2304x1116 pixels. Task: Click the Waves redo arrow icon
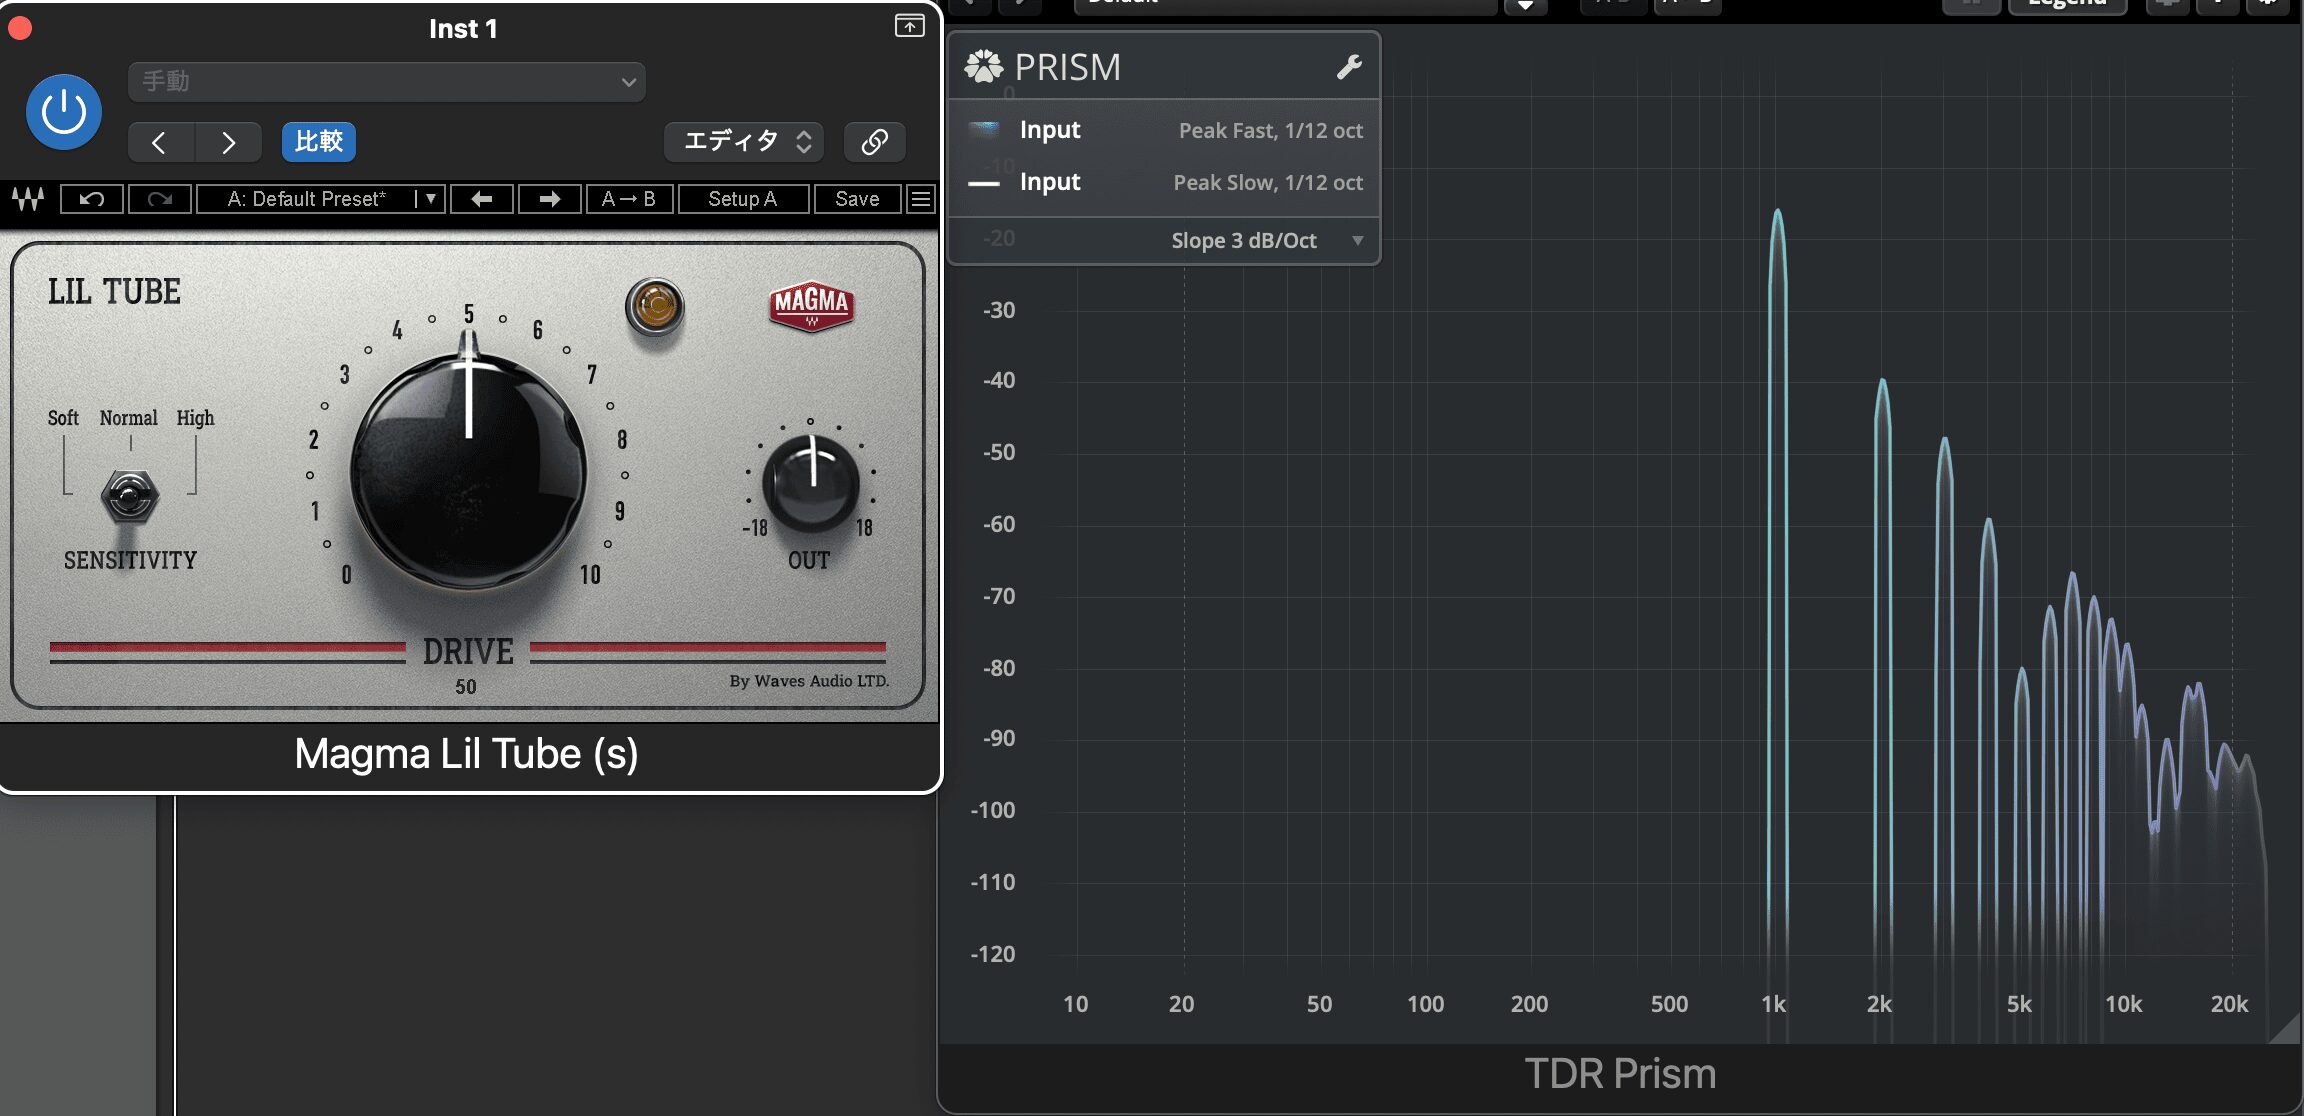coord(160,199)
